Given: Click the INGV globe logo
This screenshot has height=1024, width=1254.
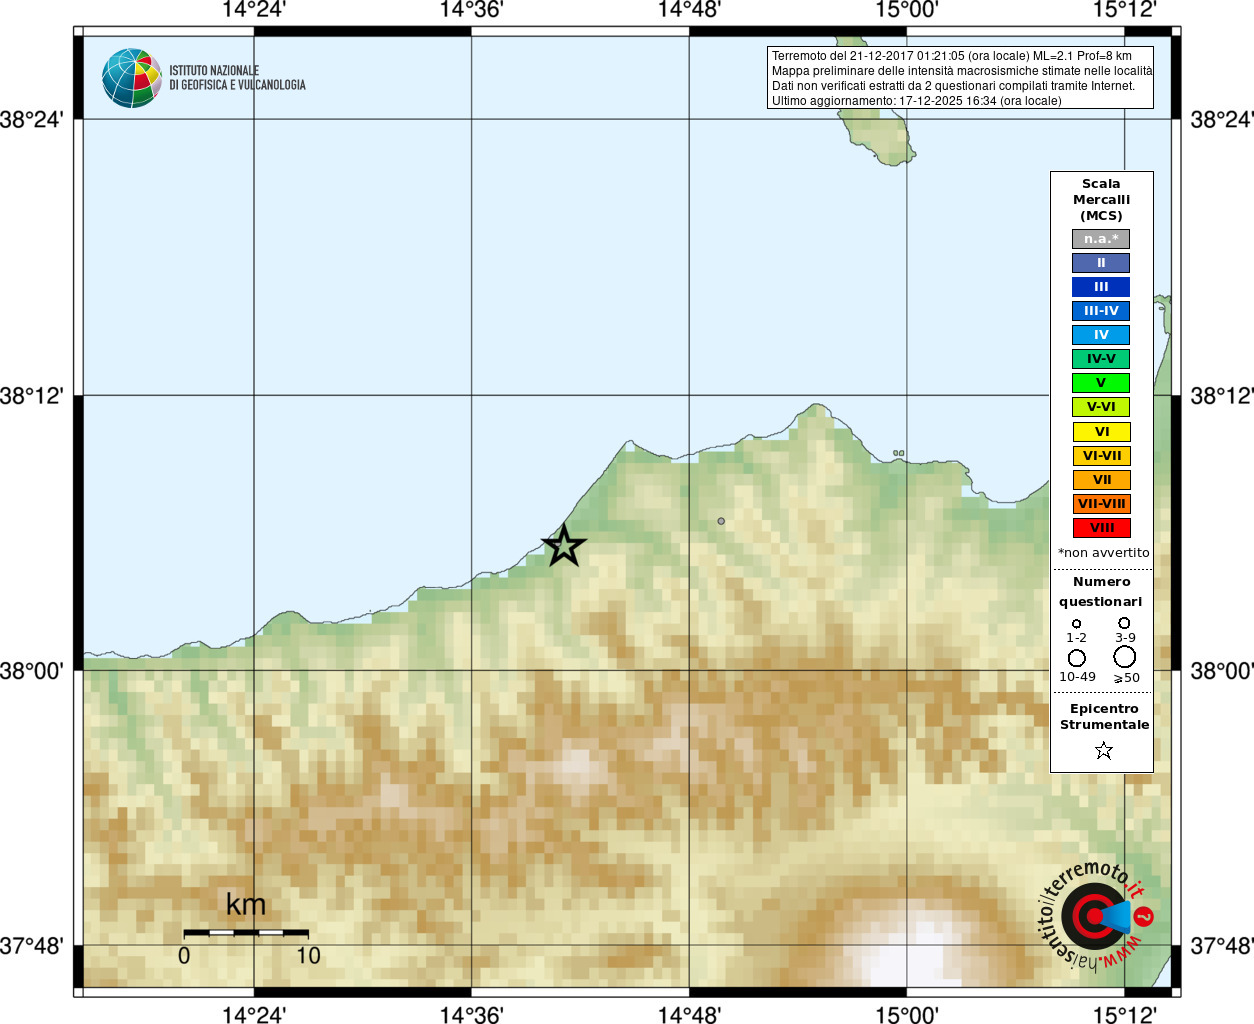Looking at the screenshot, I should point(132,78).
